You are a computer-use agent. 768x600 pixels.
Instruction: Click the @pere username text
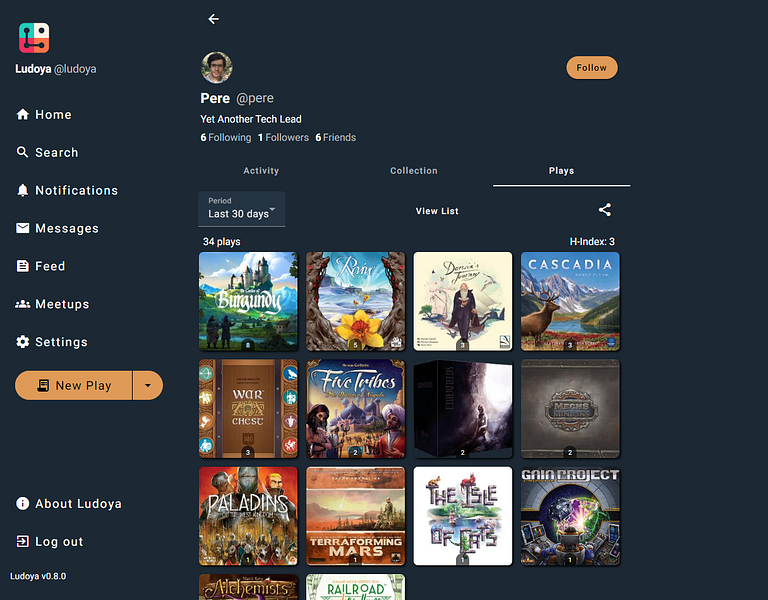[255, 98]
